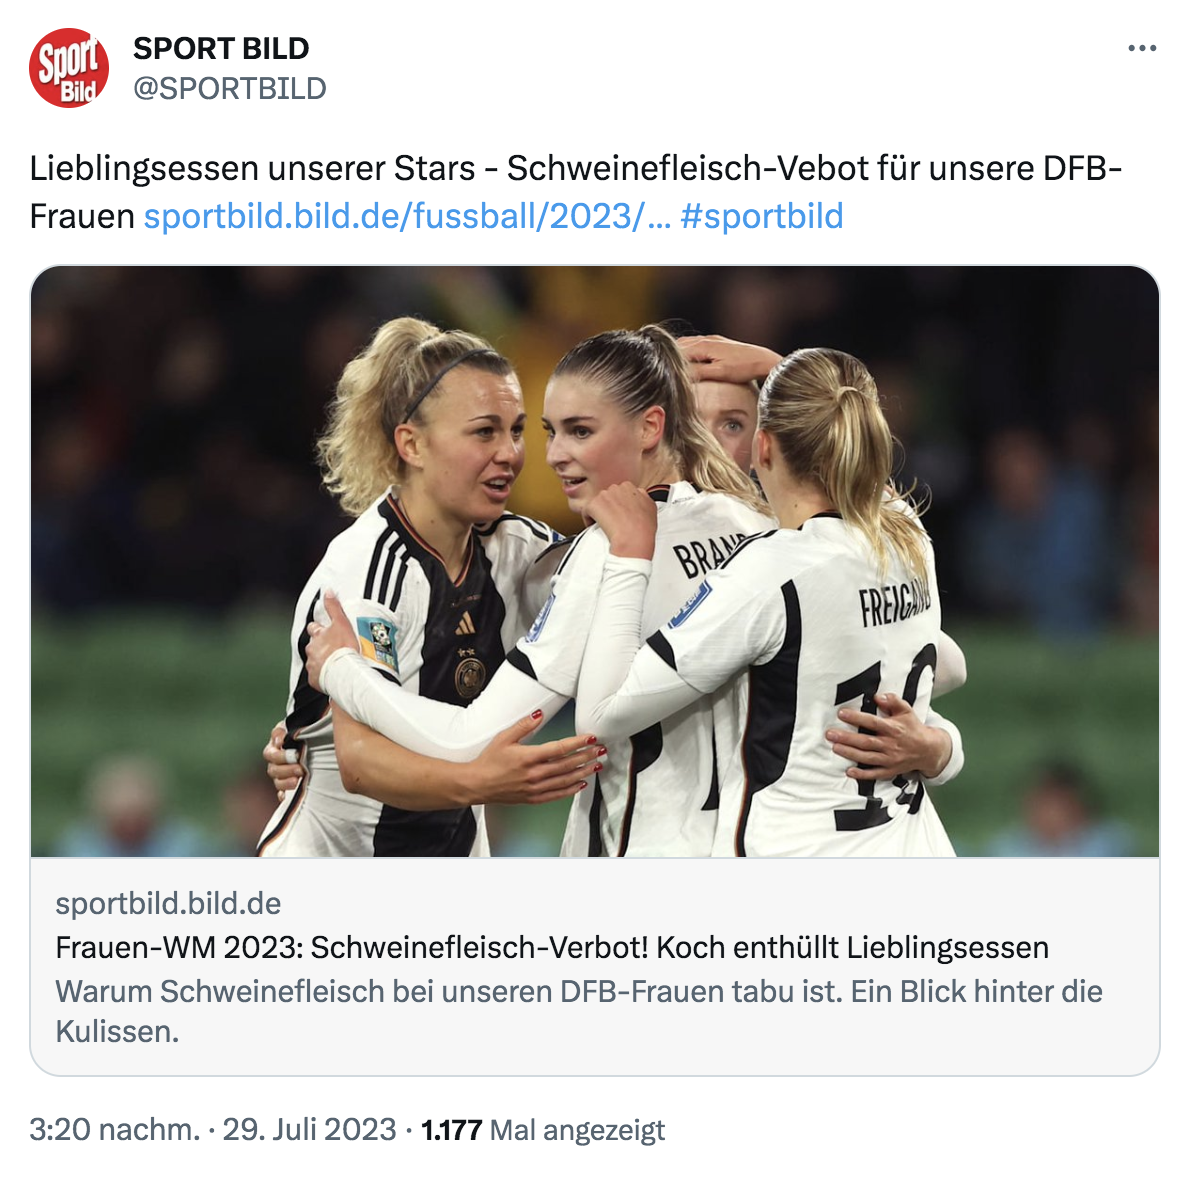
Task: Open the 1.177 Mal angezeigt view count
Action: [543, 1129]
